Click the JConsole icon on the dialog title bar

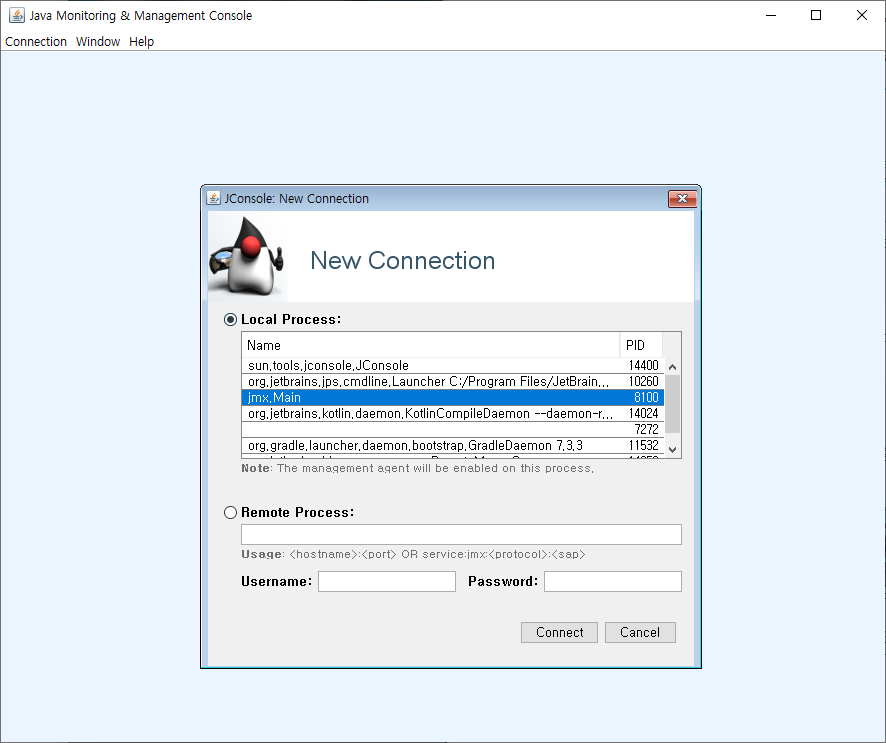pyautogui.click(x=213, y=198)
